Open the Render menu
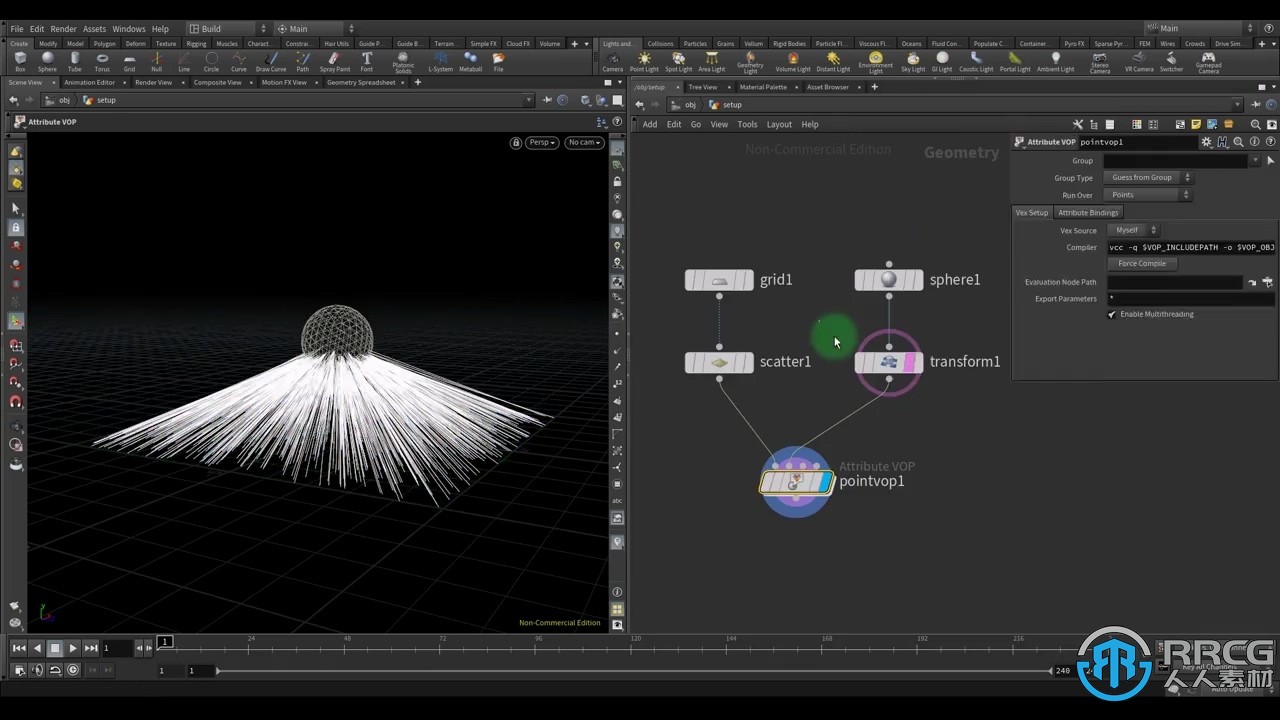Viewport: 1280px width, 720px height. 63,29
